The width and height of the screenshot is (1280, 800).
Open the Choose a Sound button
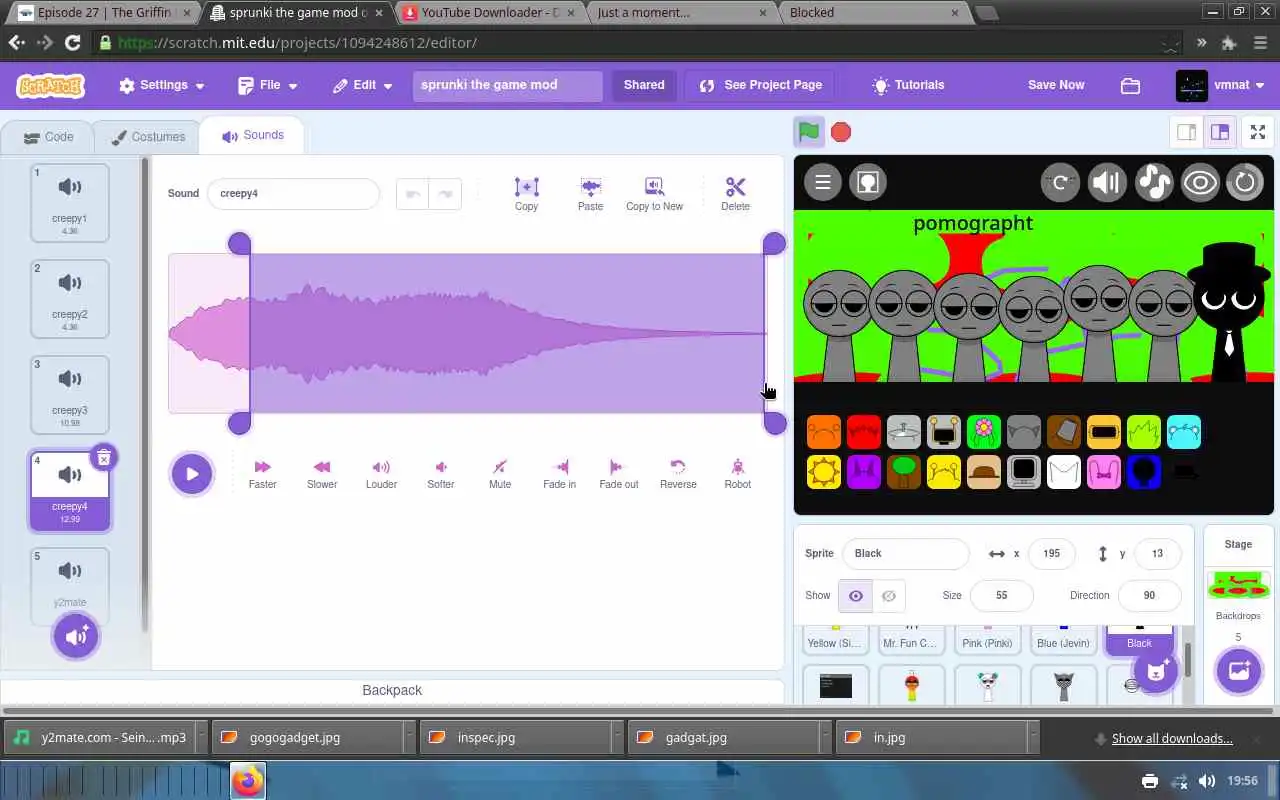(x=76, y=636)
